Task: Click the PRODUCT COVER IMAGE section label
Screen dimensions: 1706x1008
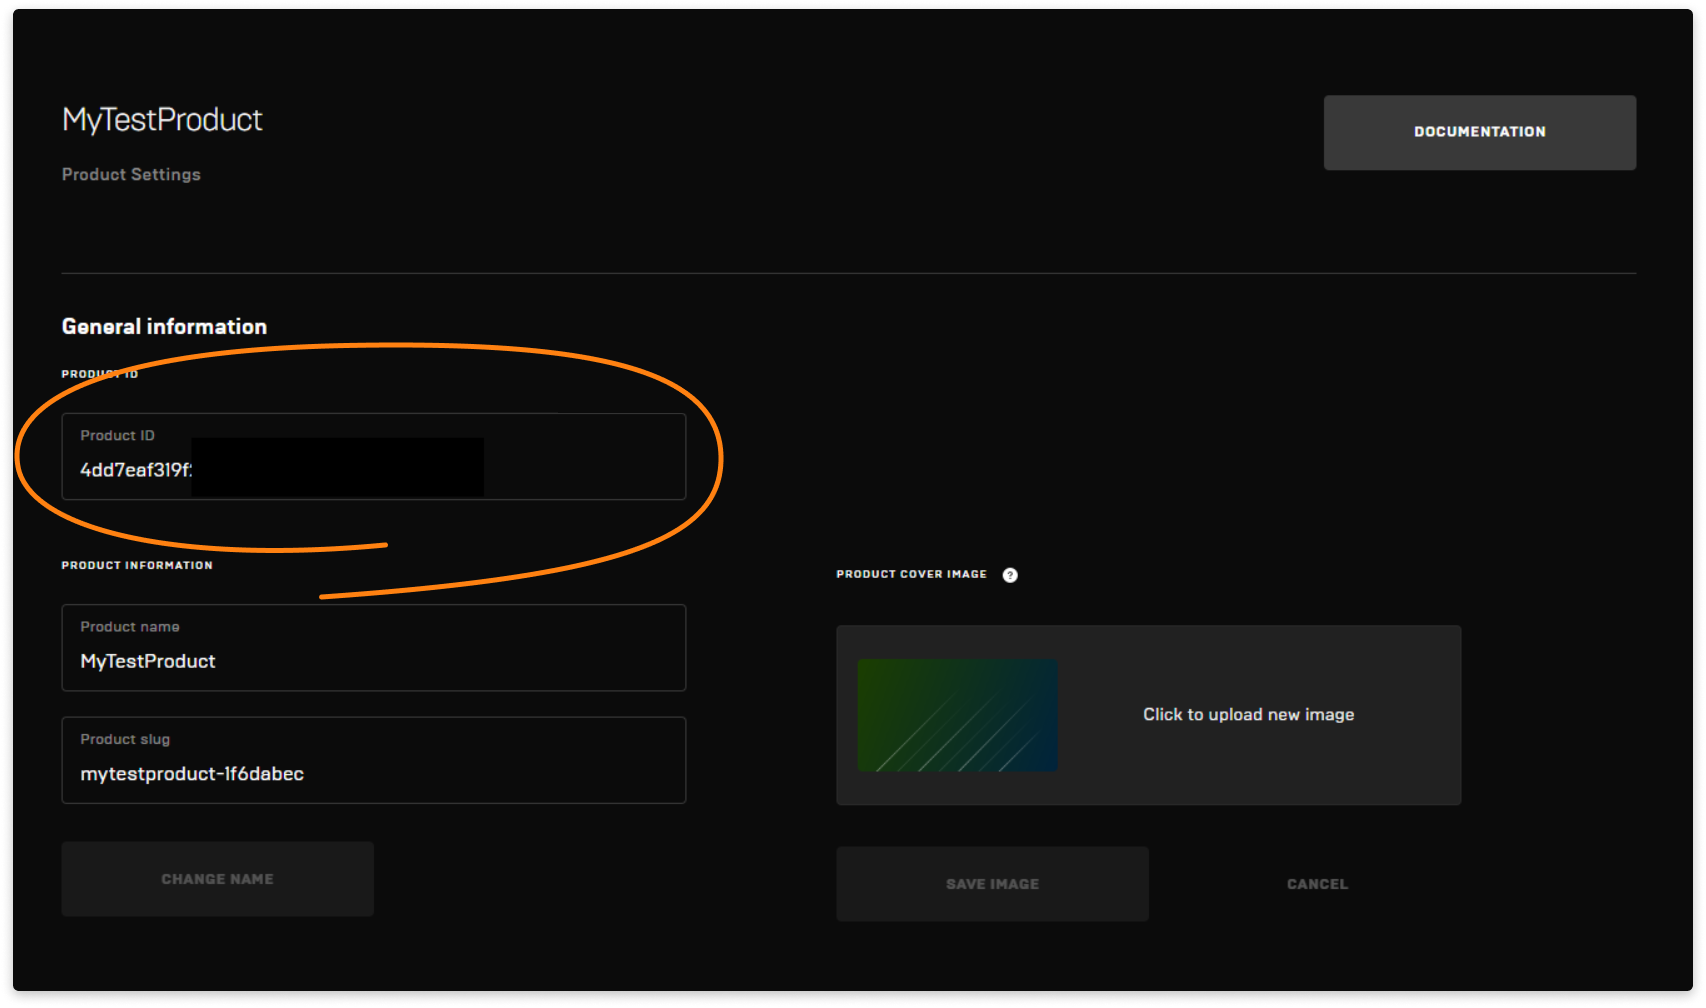Action: point(911,575)
